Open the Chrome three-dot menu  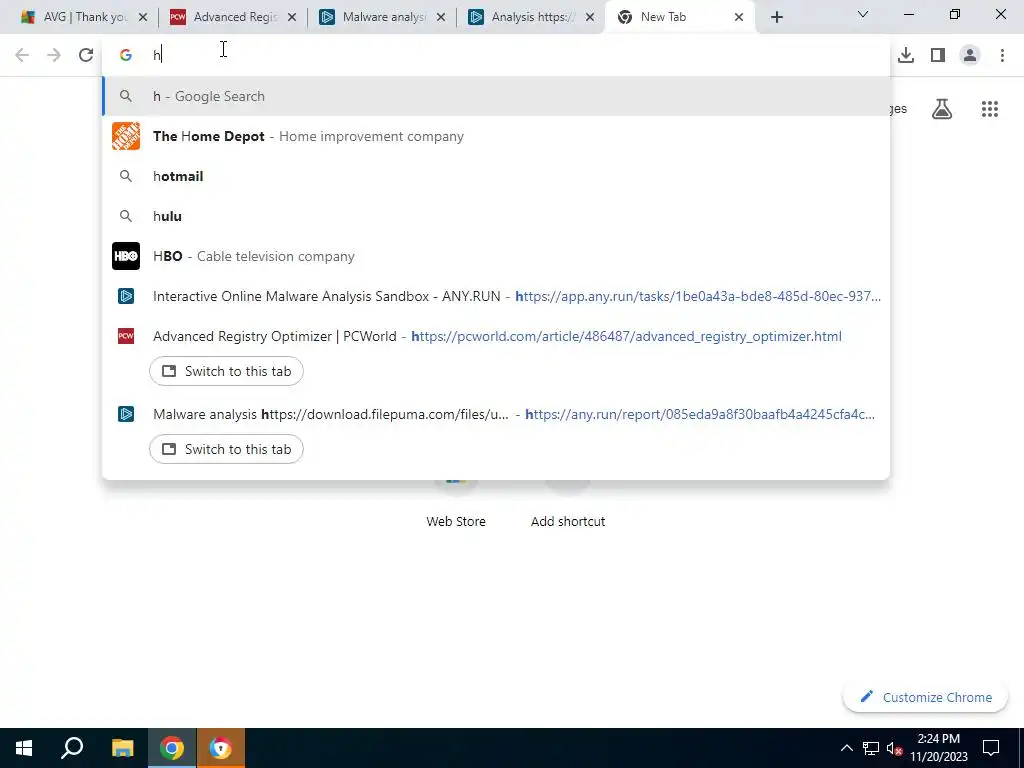coord(1002,55)
